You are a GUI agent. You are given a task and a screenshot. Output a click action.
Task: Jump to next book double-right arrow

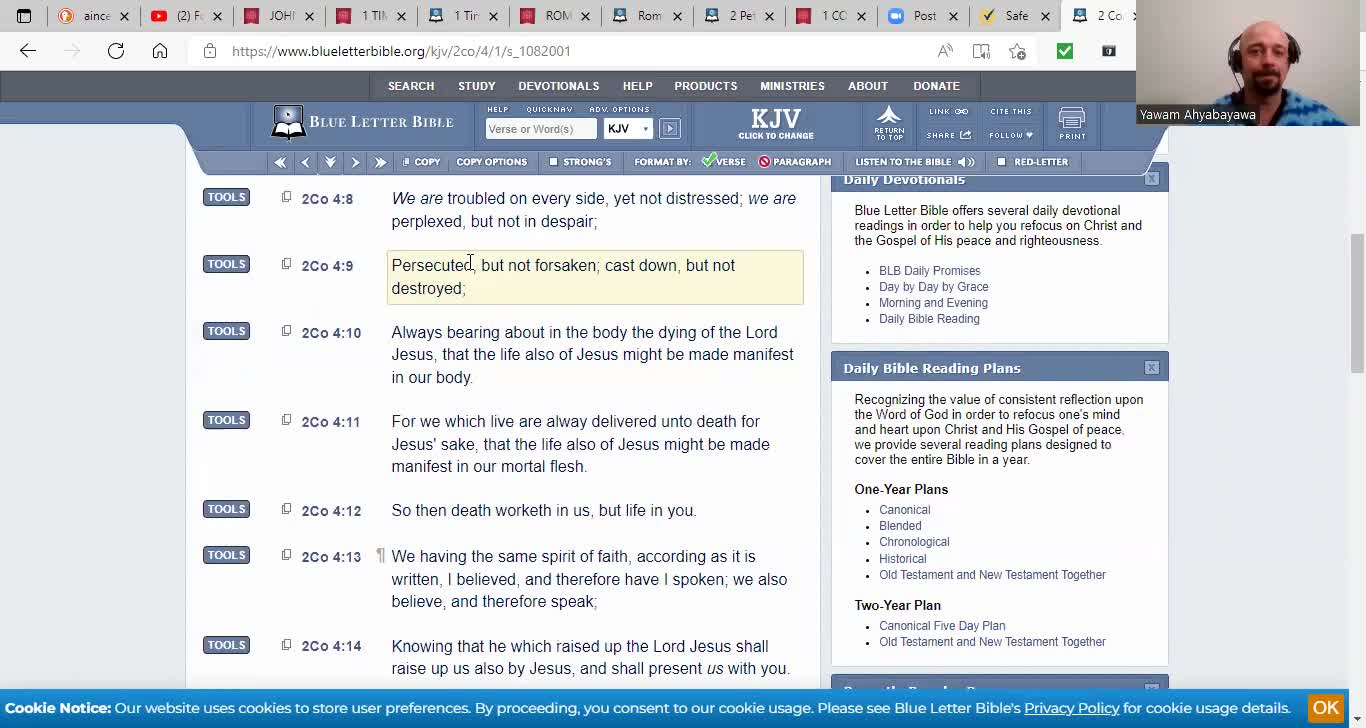click(x=380, y=162)
